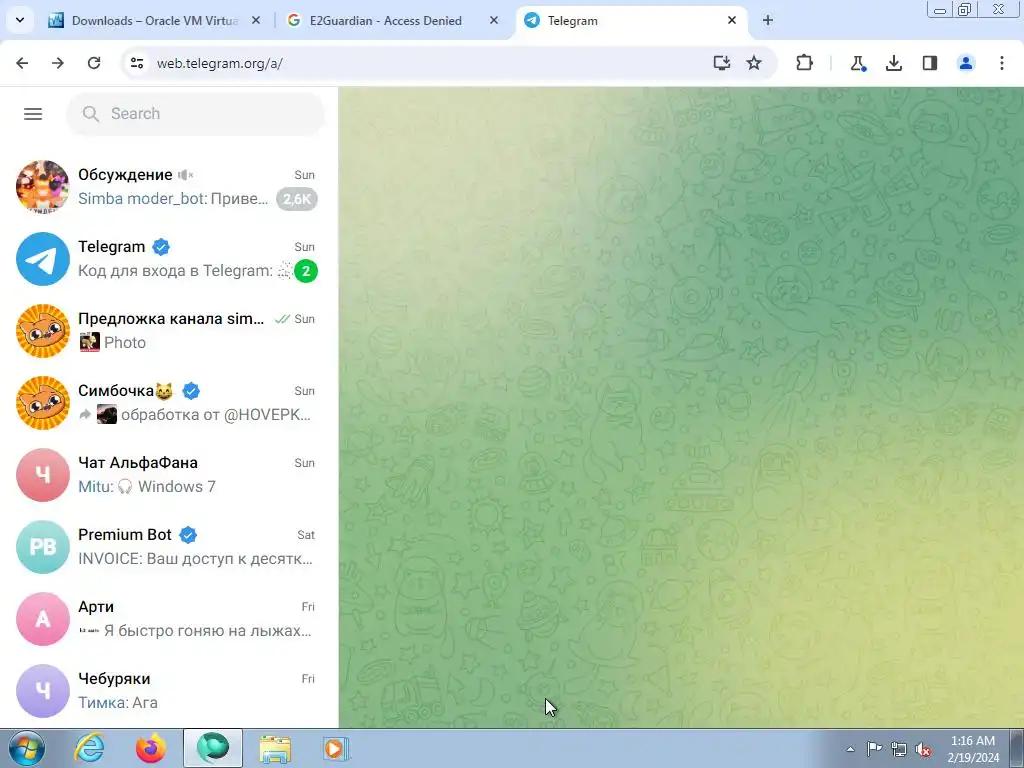Expand the tab search dropdown
Image resolution: width=1024 pixels, height=768 pixels.
(x=20, y=20)
